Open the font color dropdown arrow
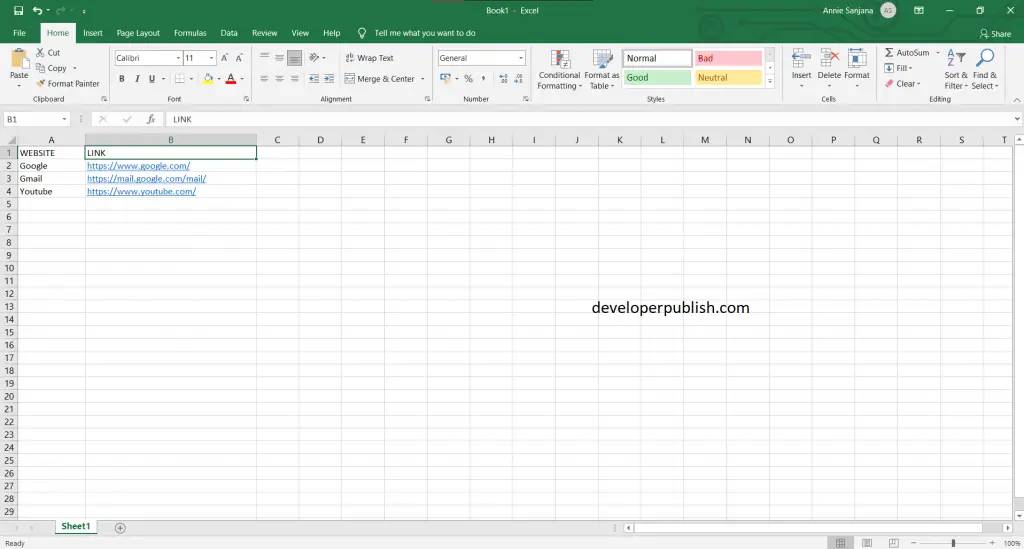The image size is (1024, 549). point(242,79)
